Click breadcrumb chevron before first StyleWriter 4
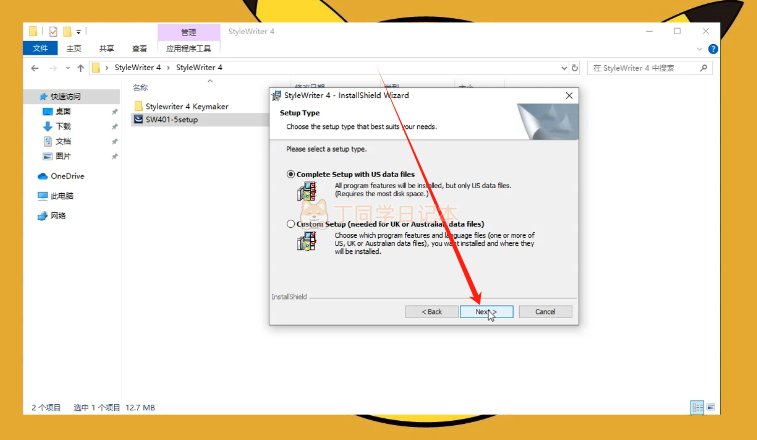The width and height of the screenshot is (757, 440). point(107,68)
